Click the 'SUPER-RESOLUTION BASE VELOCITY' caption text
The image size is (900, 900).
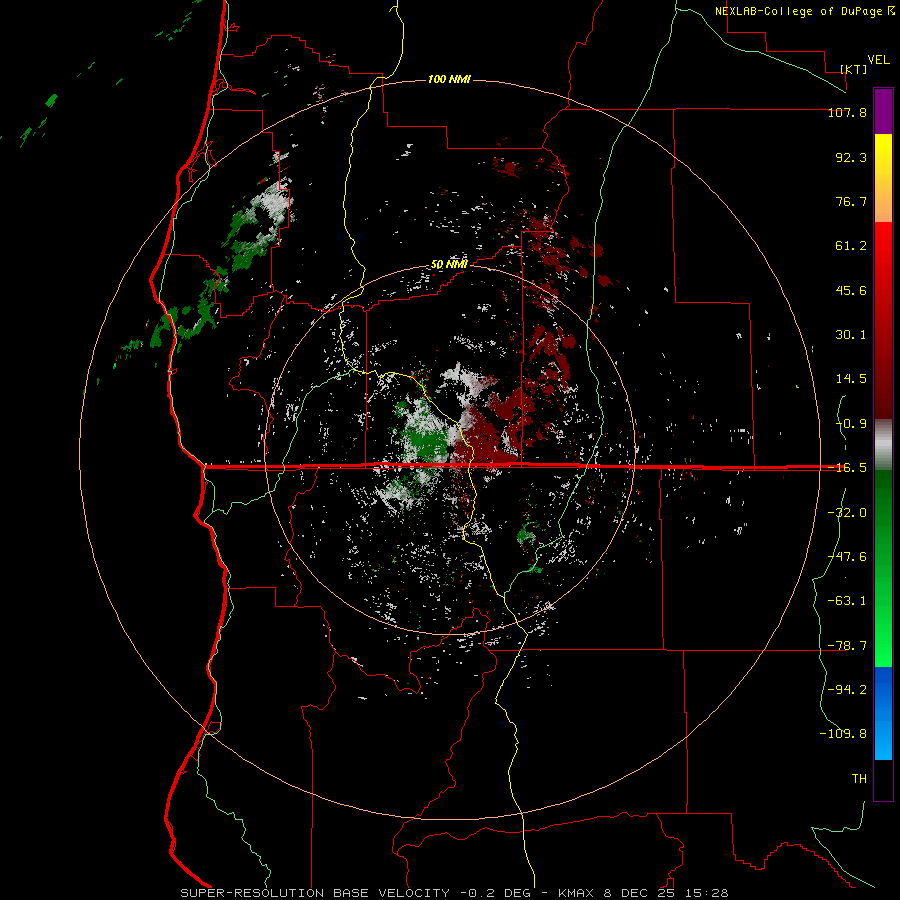[315, 893]
